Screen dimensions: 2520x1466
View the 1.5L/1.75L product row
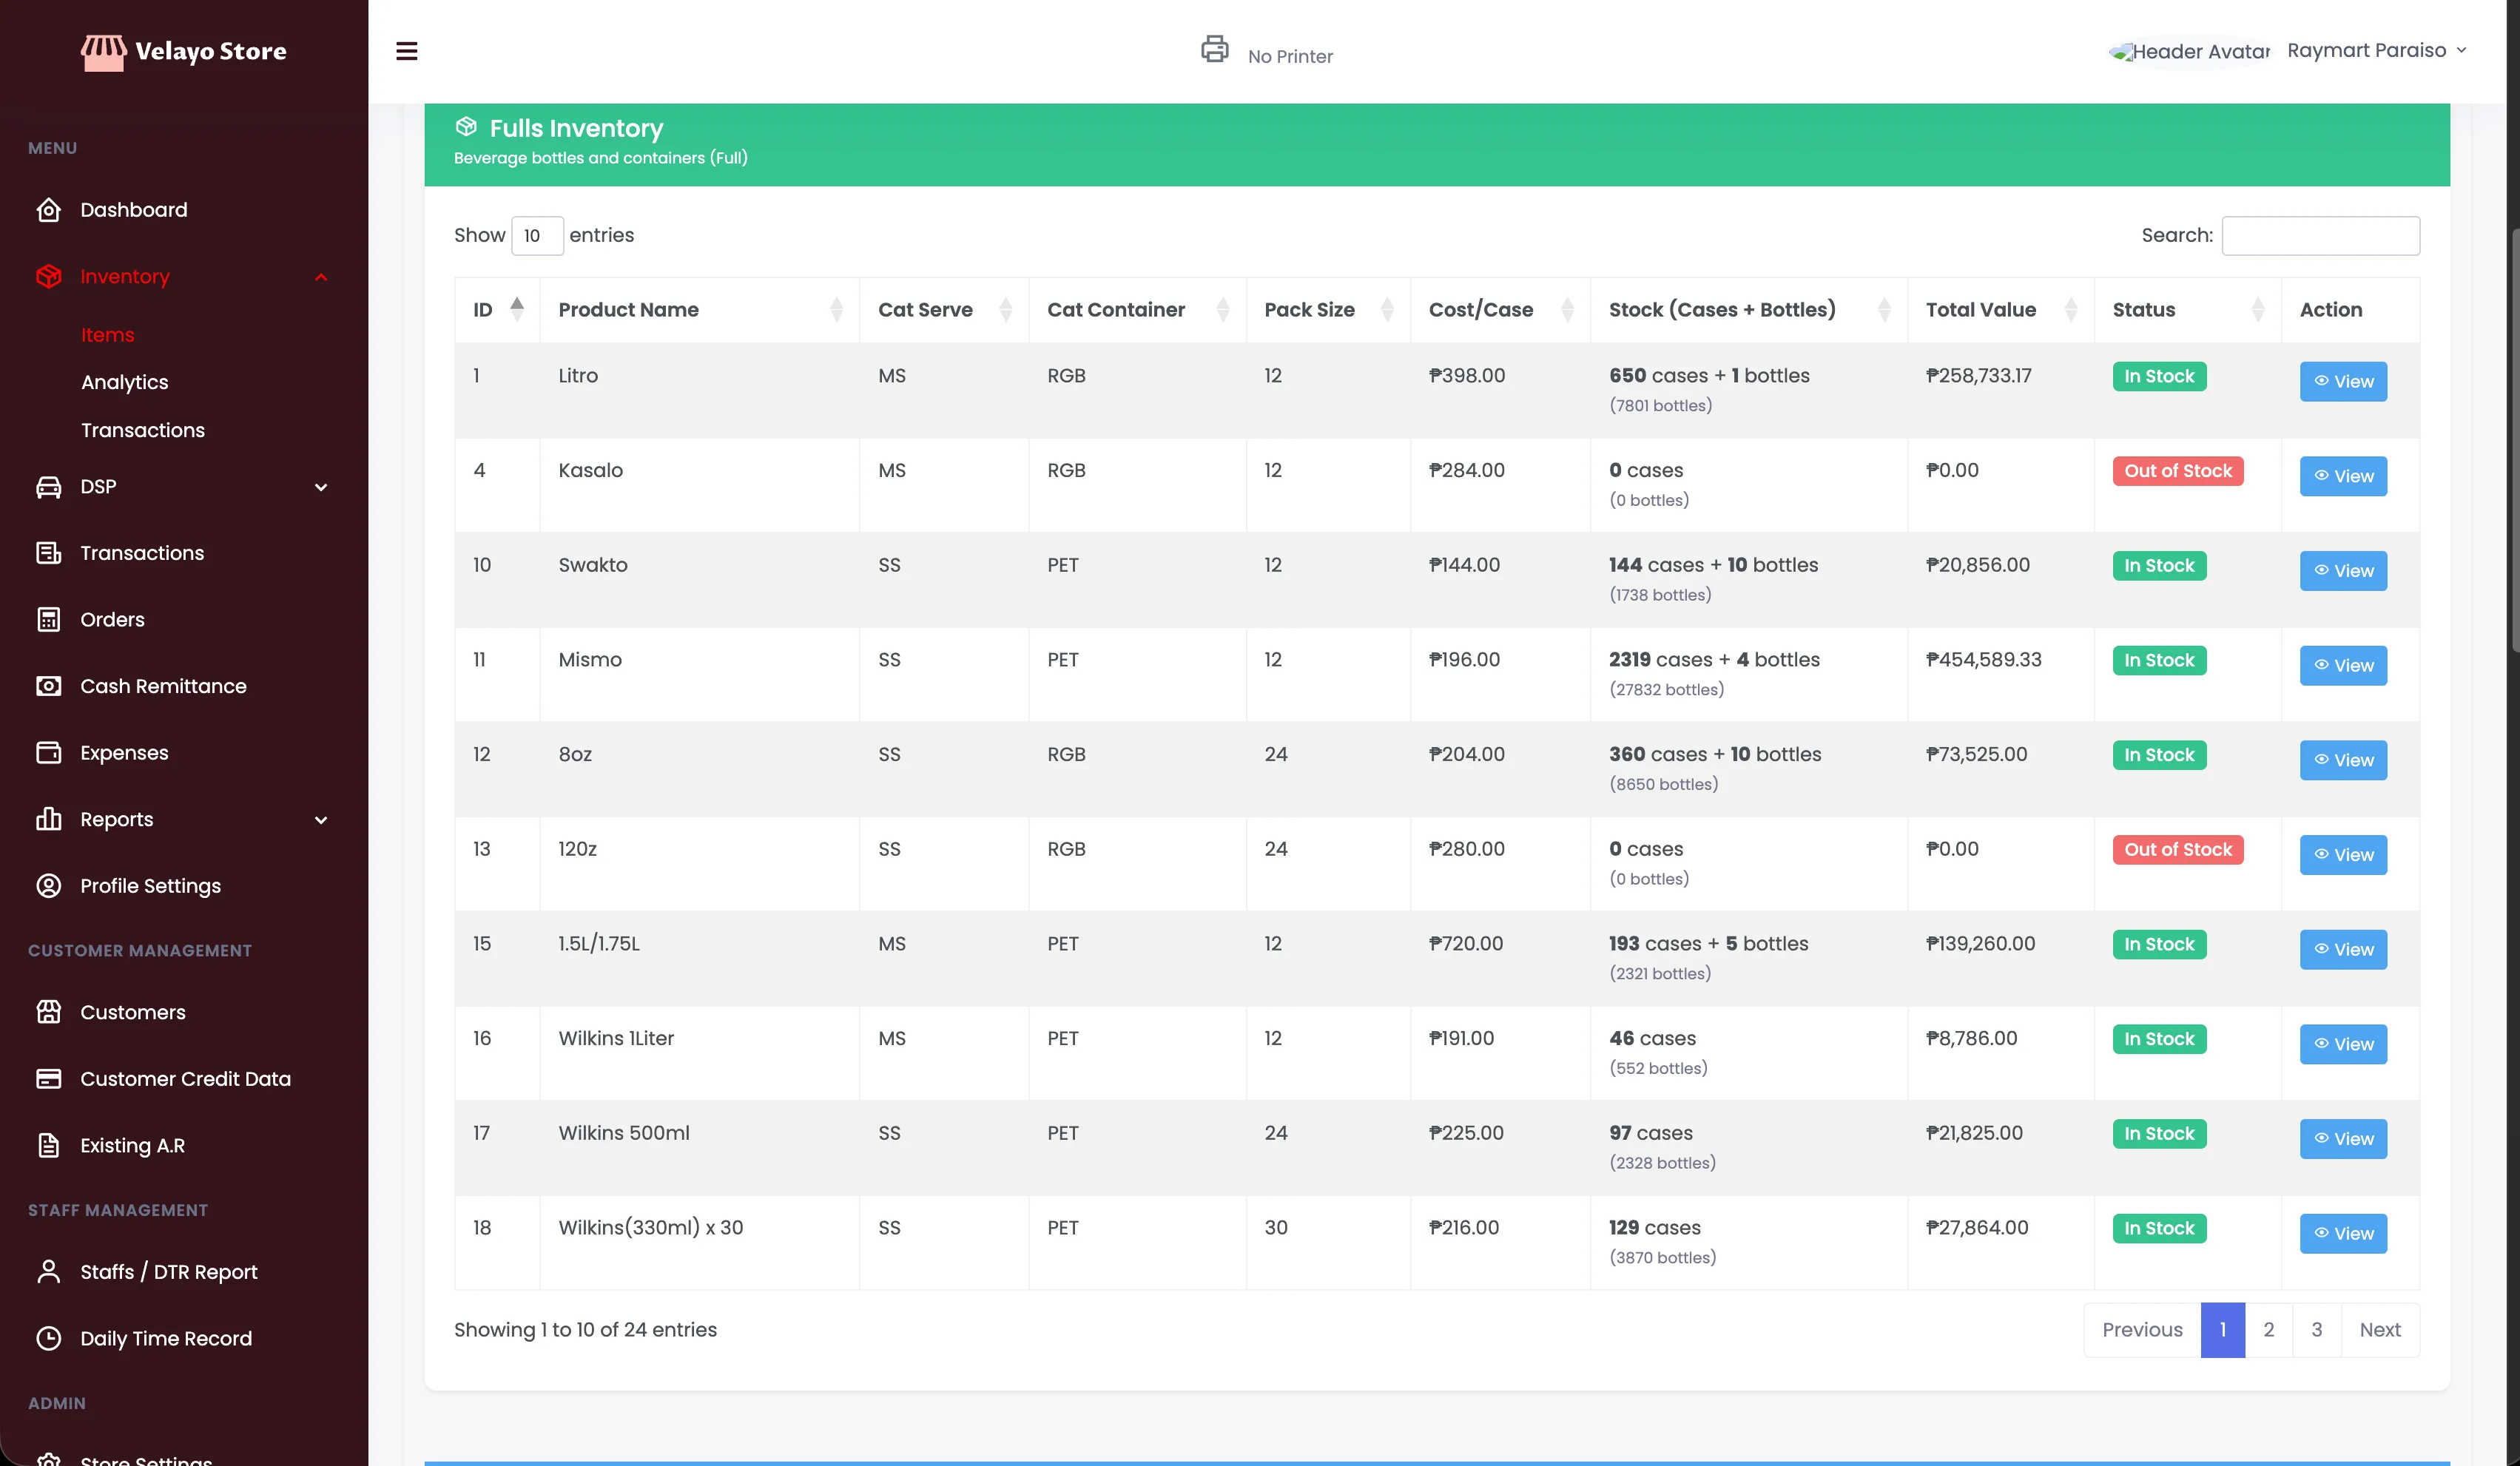coord(2343,949)
